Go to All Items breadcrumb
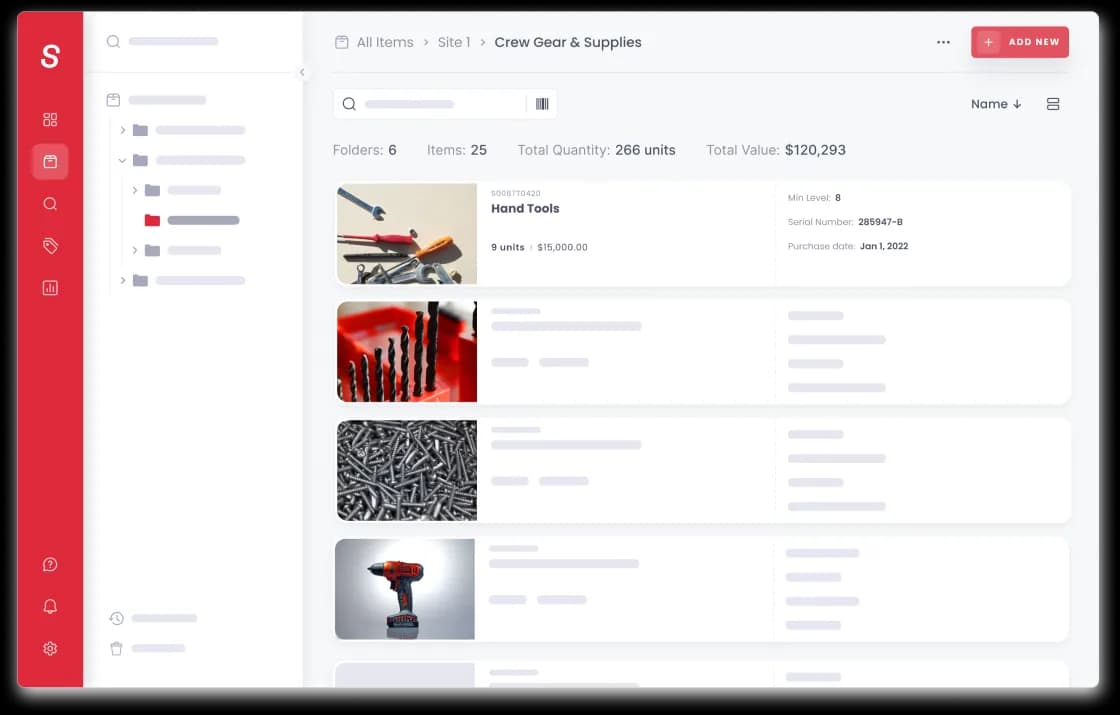This screenshot has width=1120, height=715. (385, 42)
